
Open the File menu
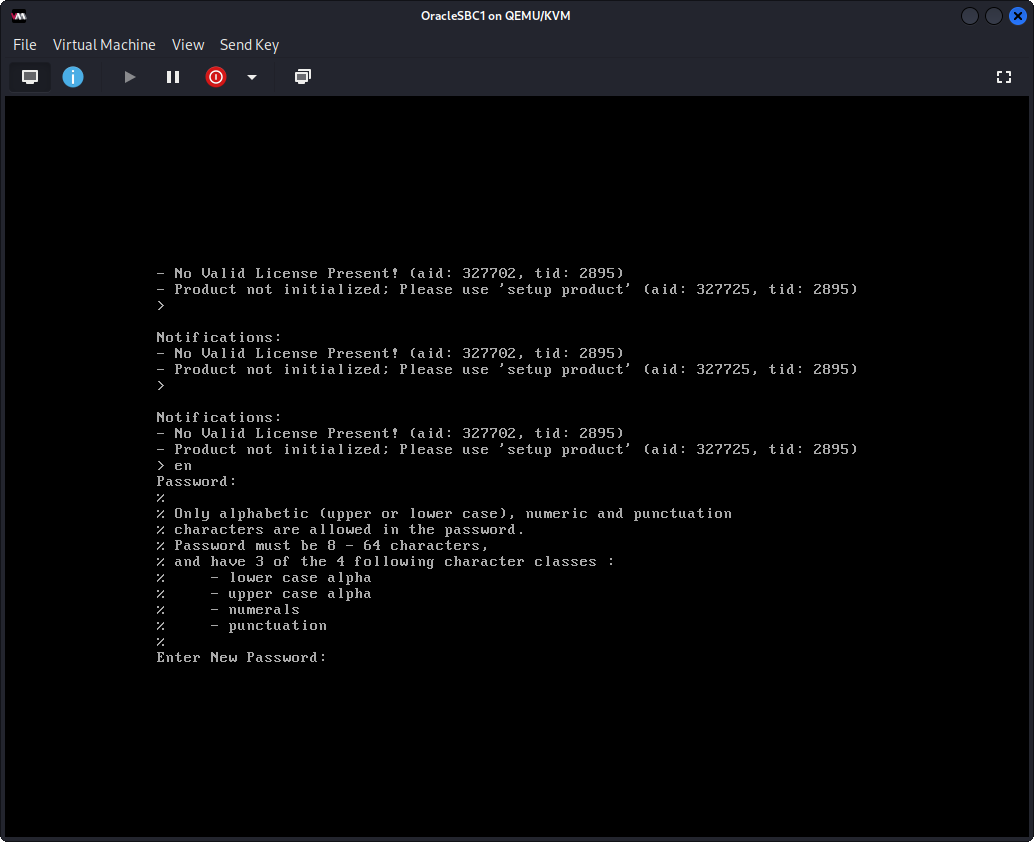tap(25, 45)
